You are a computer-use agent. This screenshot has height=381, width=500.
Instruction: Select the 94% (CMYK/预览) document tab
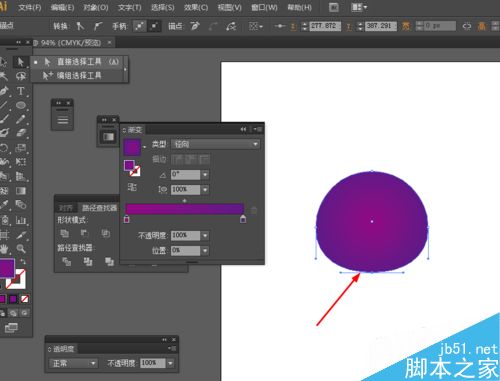[71, 43]
